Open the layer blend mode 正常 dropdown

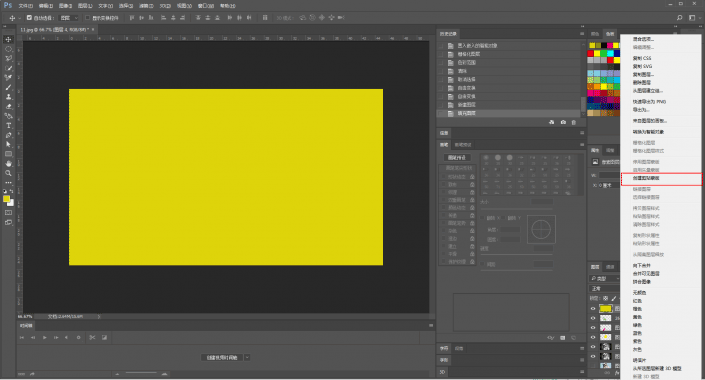[x=604, y=288]
